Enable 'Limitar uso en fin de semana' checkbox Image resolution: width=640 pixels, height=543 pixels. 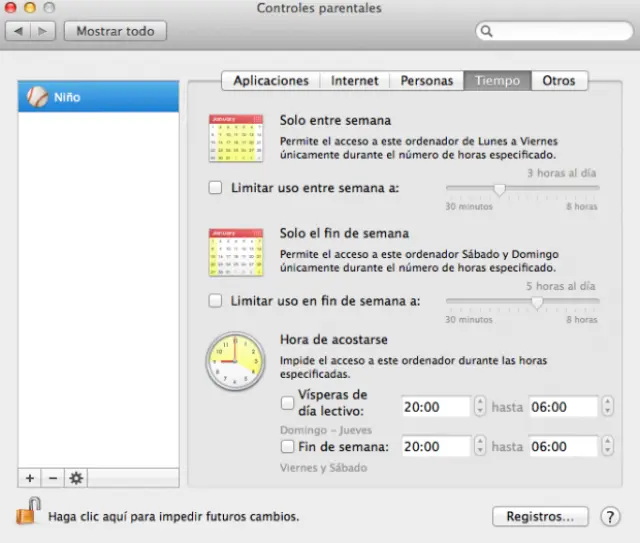215,300
